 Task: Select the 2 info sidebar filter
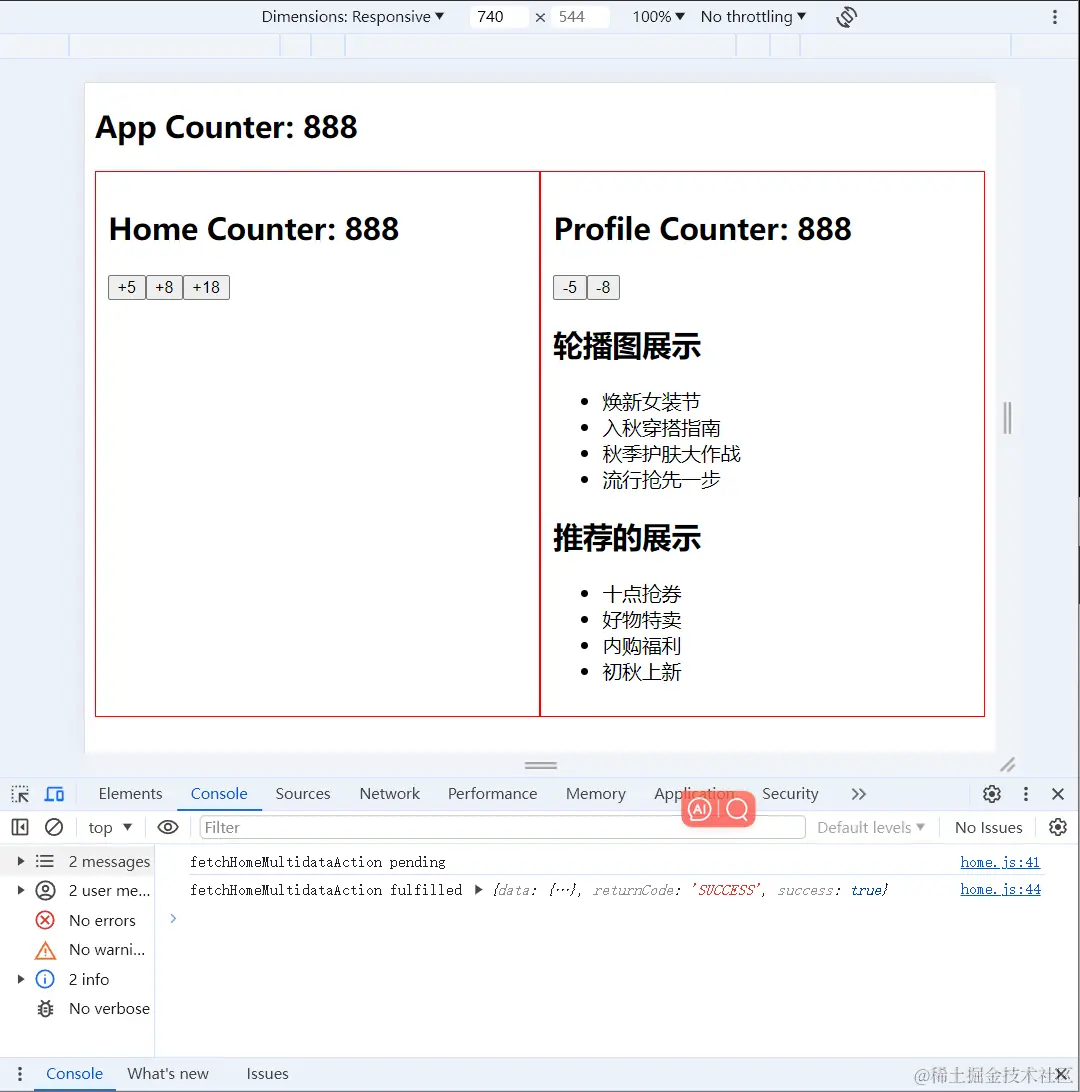coord(72,979)
